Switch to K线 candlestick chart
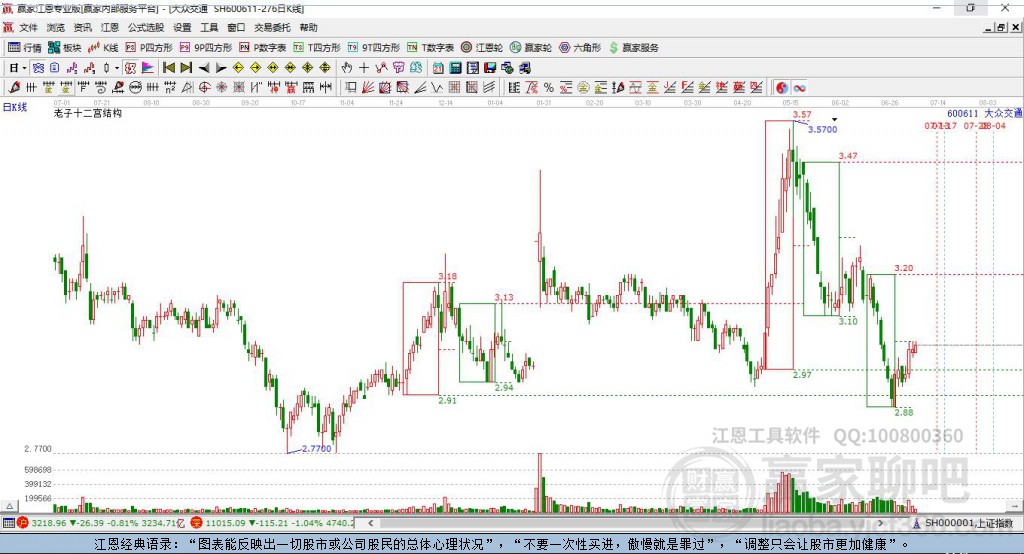 click(103, 48)
